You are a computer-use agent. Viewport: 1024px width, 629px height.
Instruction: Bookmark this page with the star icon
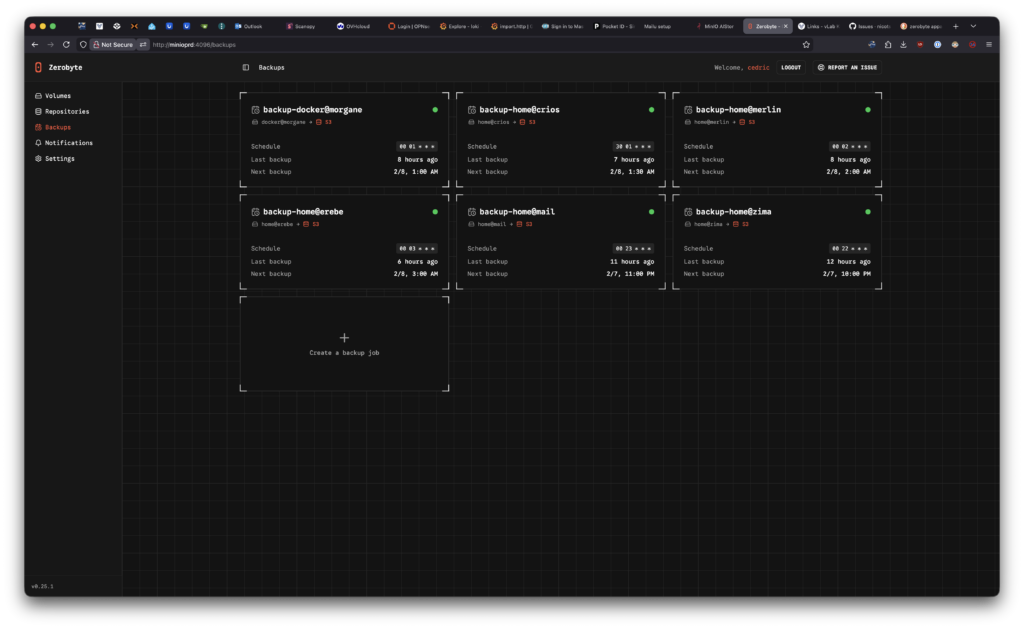[806, 45]
